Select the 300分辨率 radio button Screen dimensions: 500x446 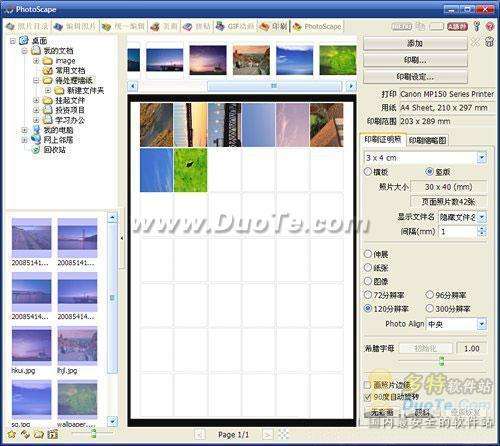(x=430, y=309)
